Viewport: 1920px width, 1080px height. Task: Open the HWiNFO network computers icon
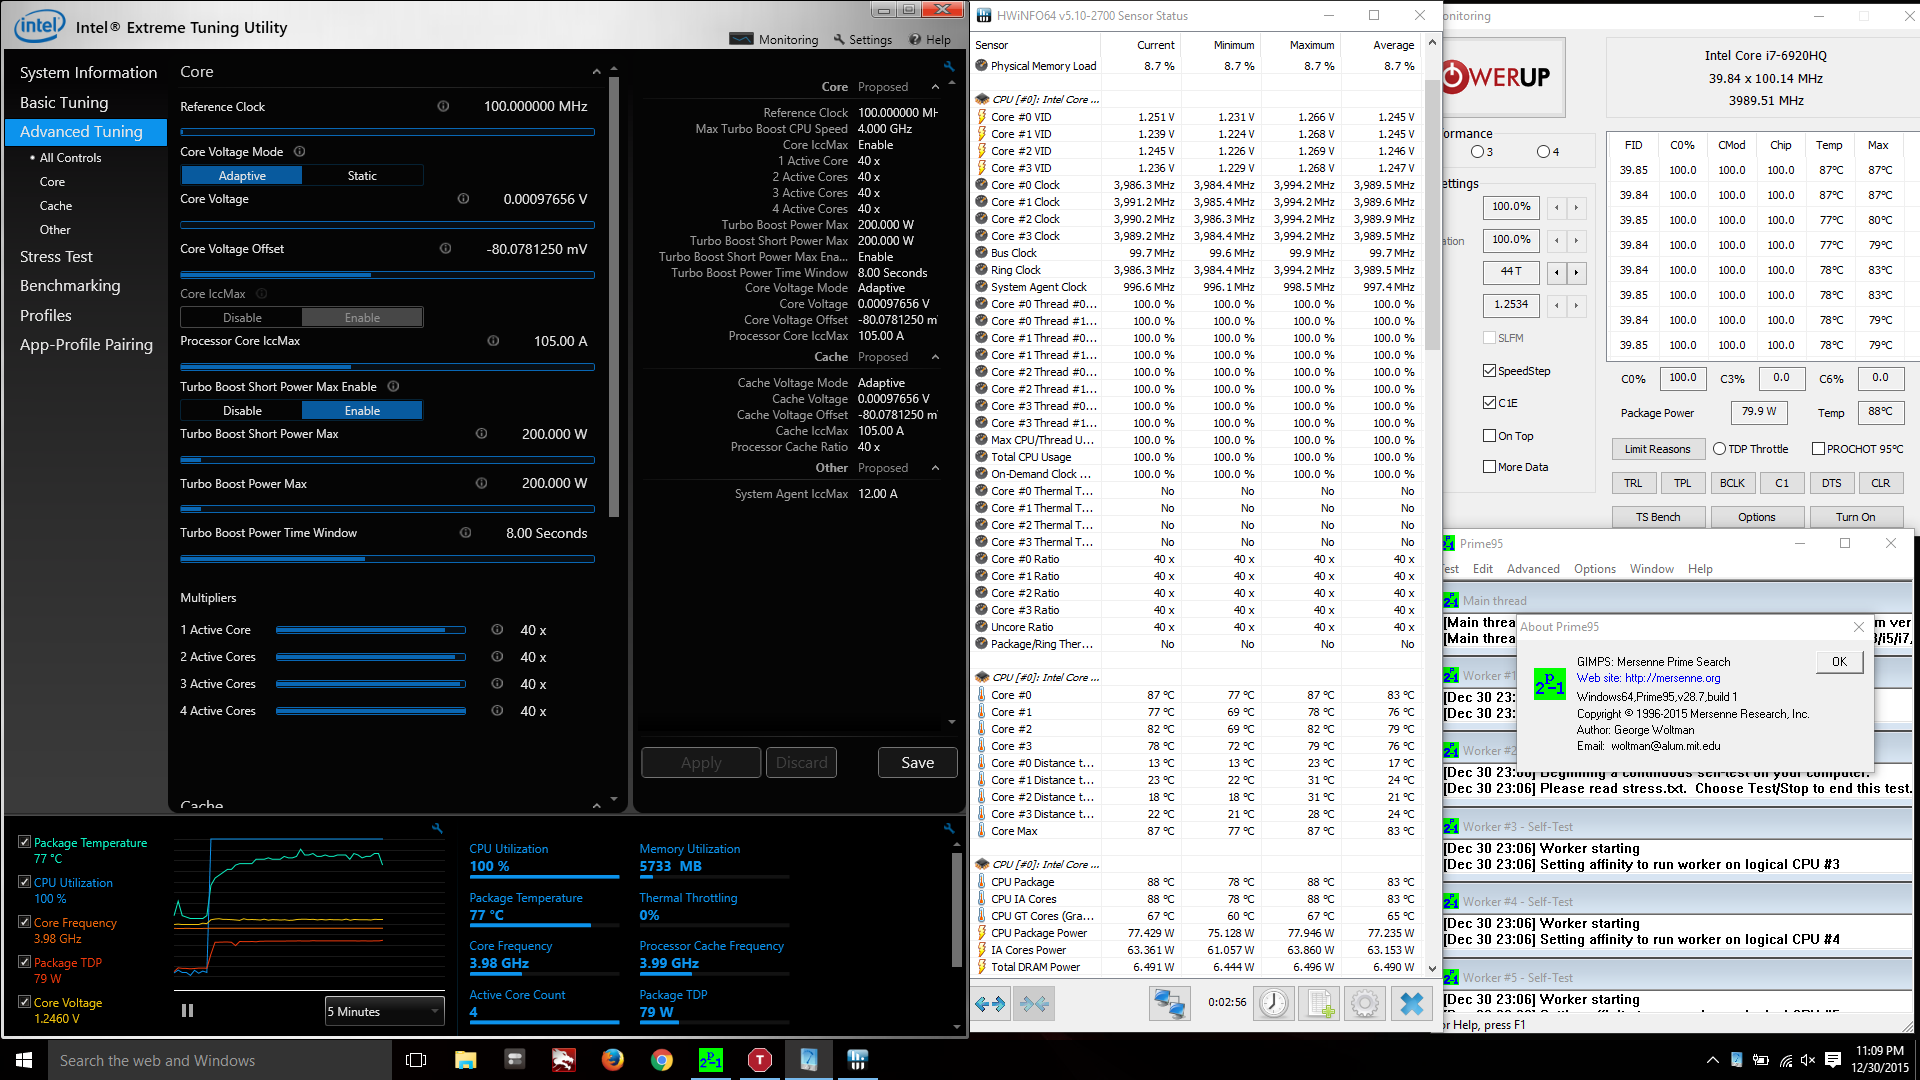point(1168,1003)
